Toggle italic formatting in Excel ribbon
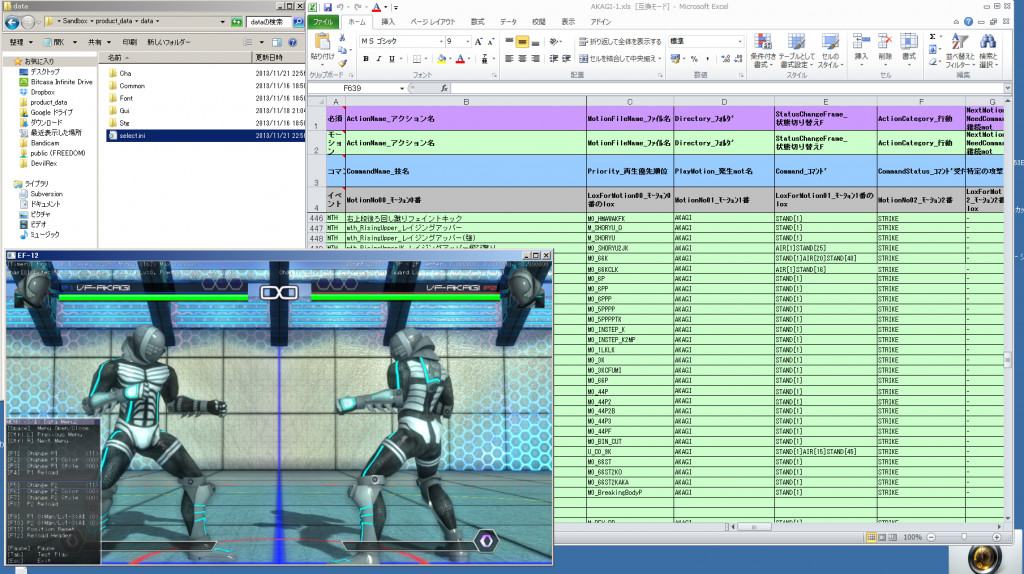Image resolution: width=1024 pixels, height=574 pixels. tap(380, 59)
